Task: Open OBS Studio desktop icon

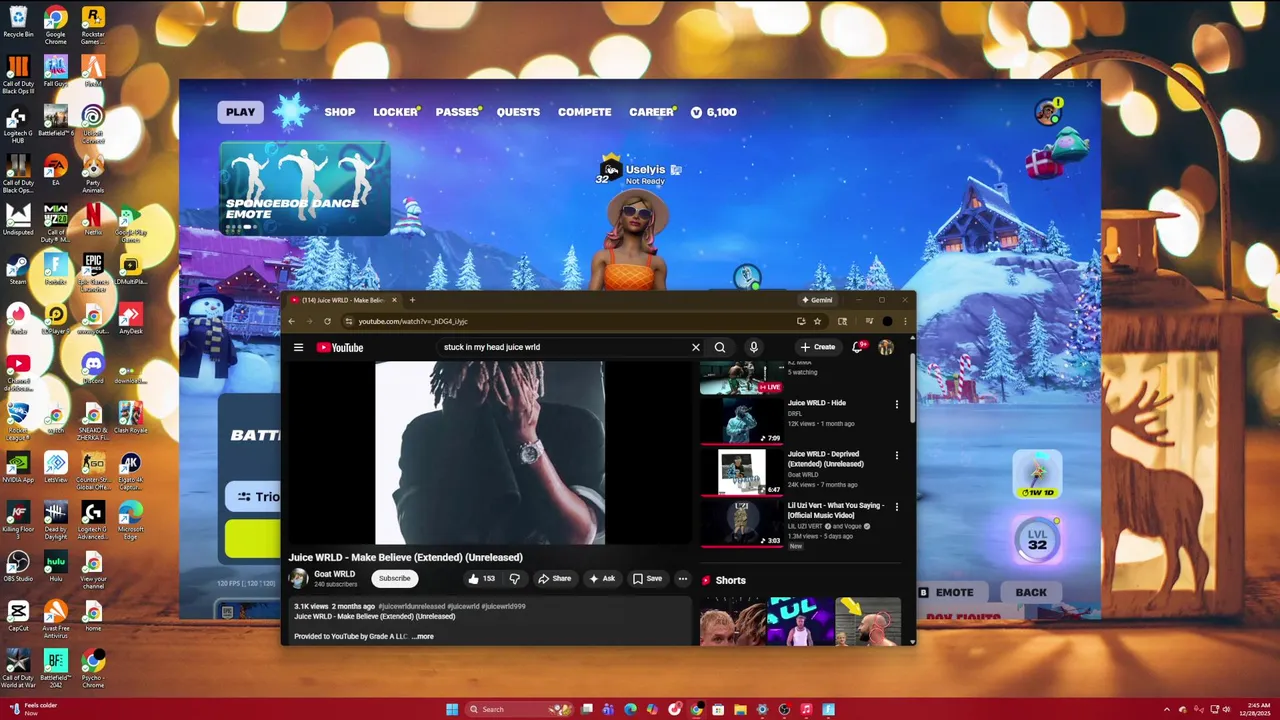Action: [18, 566]
